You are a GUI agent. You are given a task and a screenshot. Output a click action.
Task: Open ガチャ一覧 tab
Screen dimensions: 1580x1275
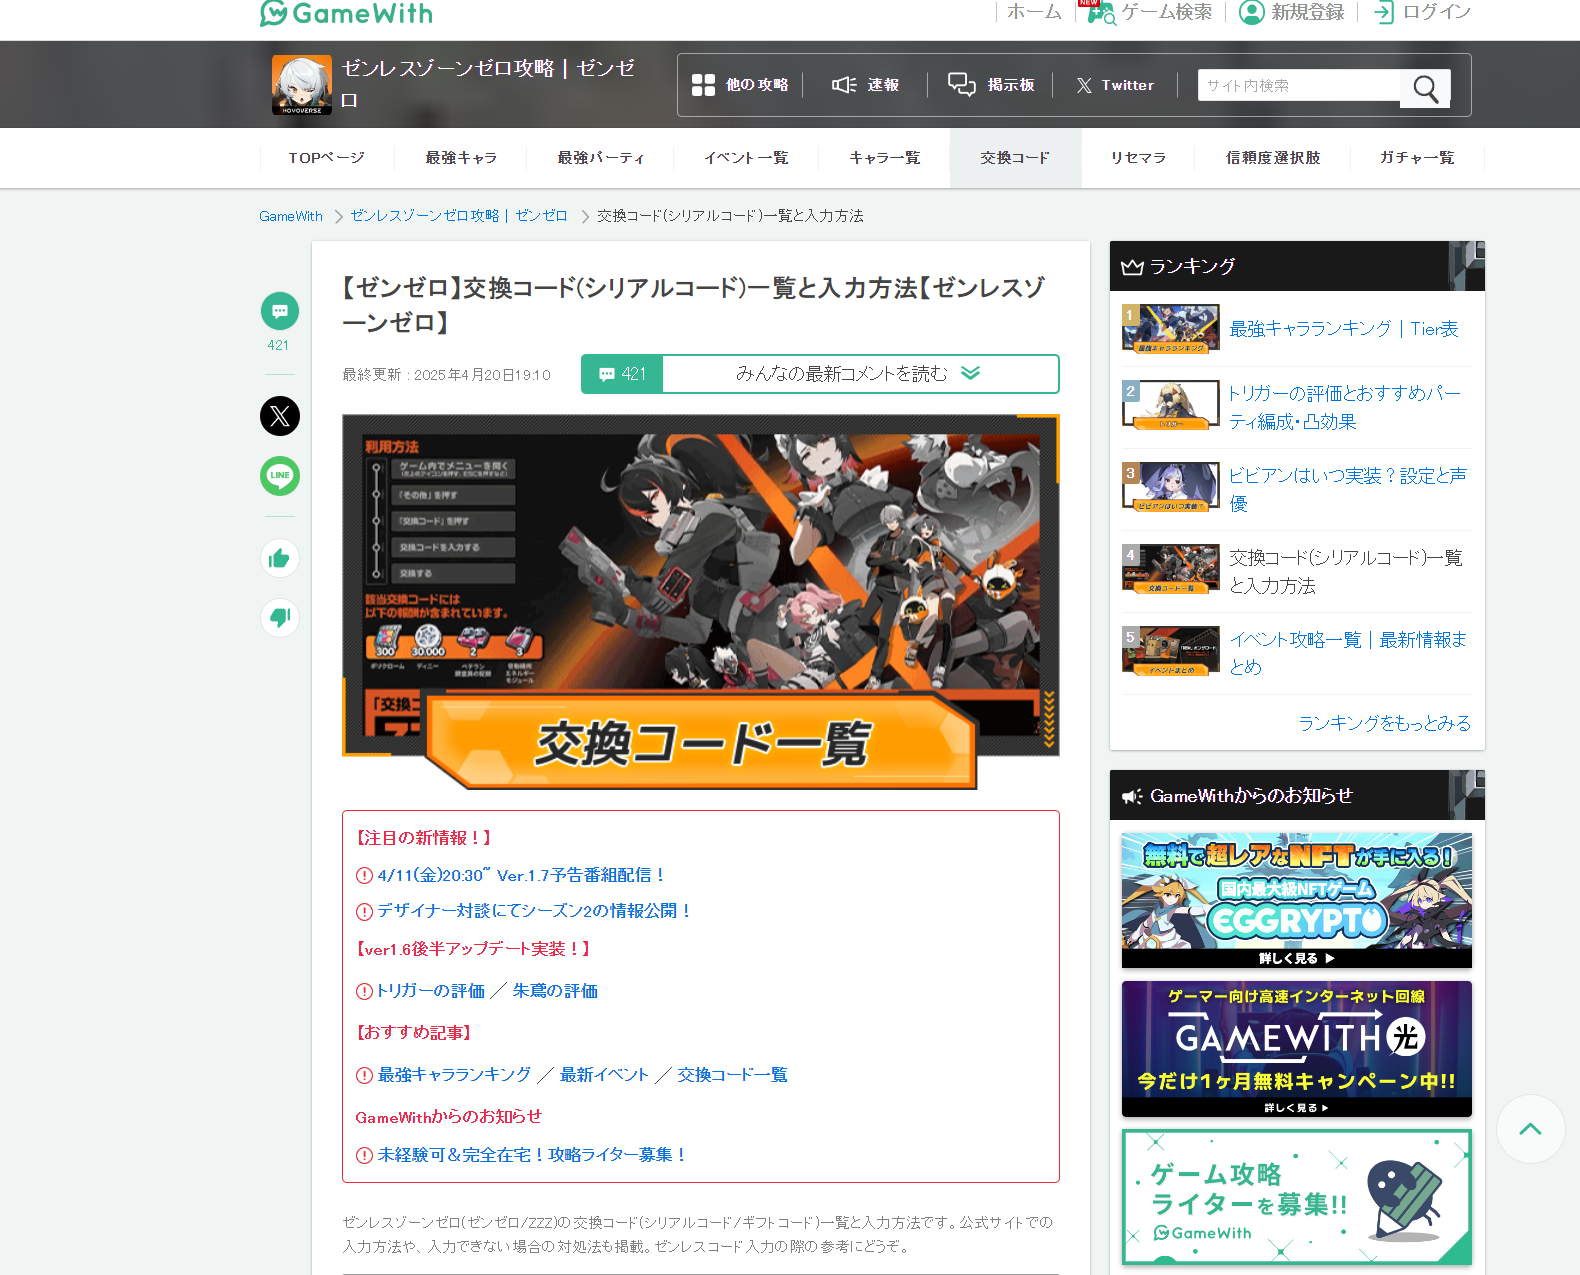coord(1417,158)
